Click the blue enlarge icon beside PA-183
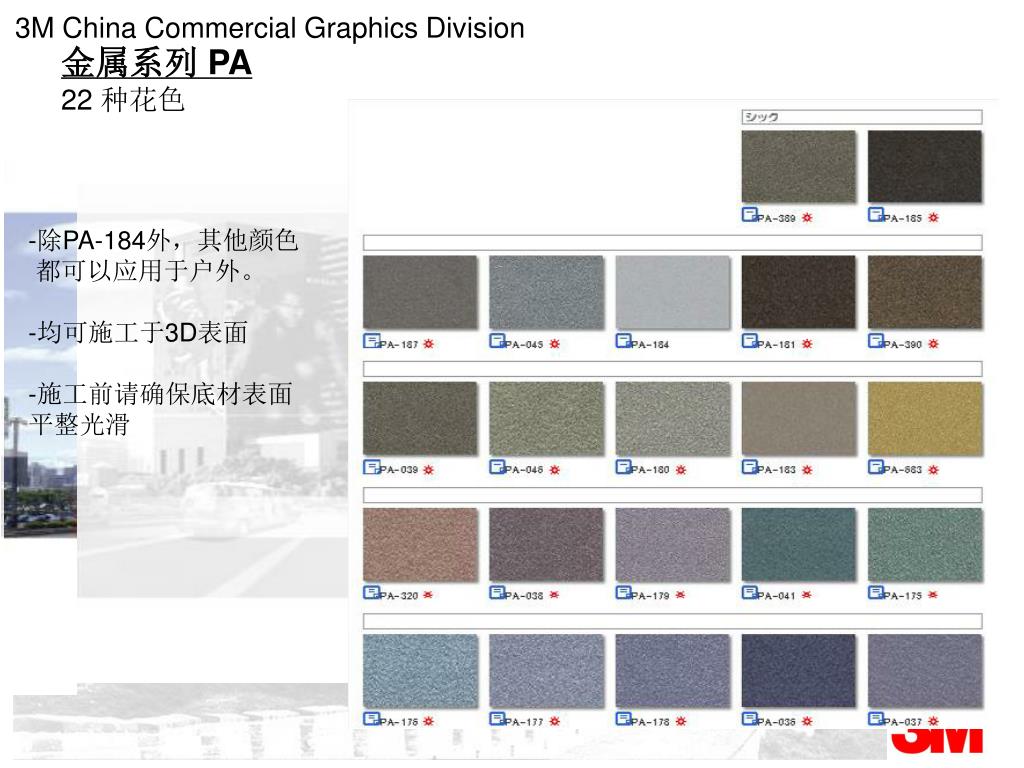This screenshot has height=768, width=1024. click(x=750, y=466)
